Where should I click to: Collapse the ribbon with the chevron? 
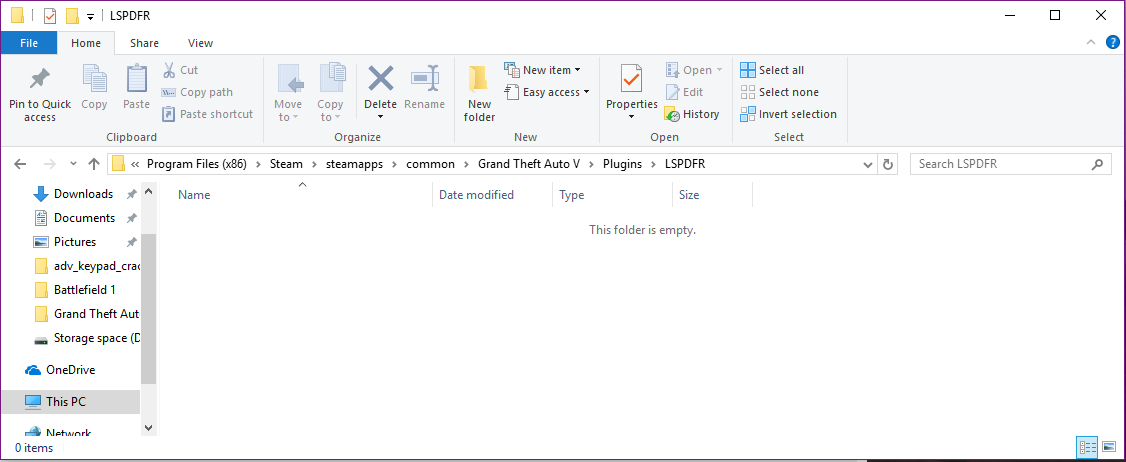[1092, 42]
